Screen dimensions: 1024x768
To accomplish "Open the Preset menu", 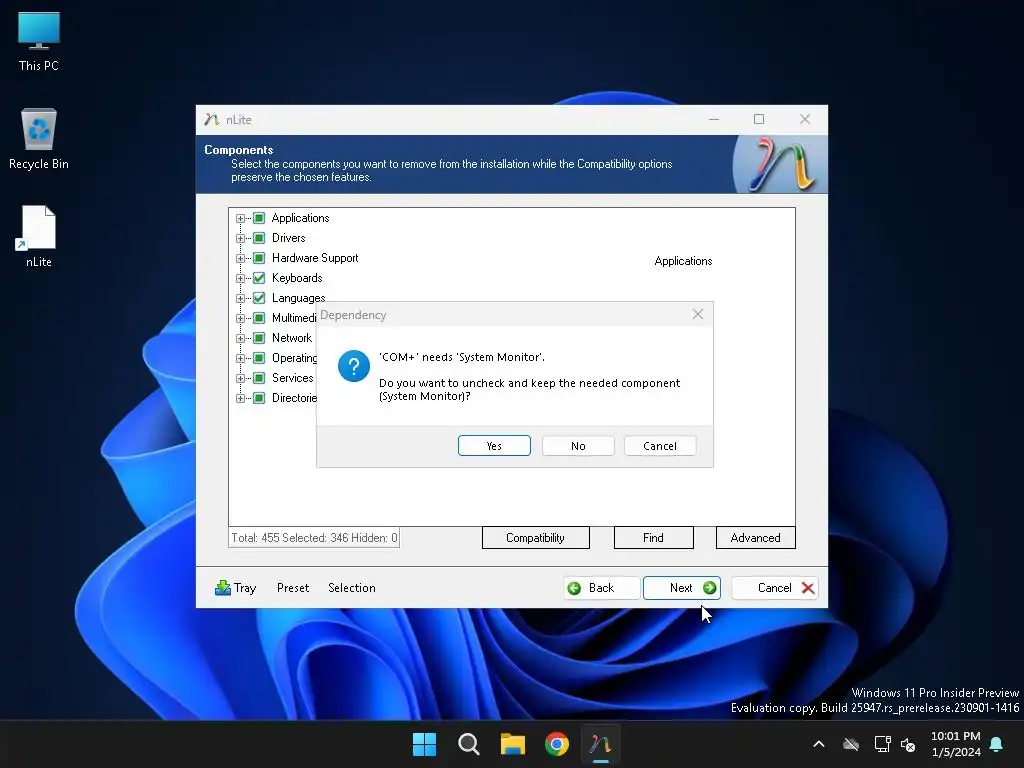I will (293, 588).
